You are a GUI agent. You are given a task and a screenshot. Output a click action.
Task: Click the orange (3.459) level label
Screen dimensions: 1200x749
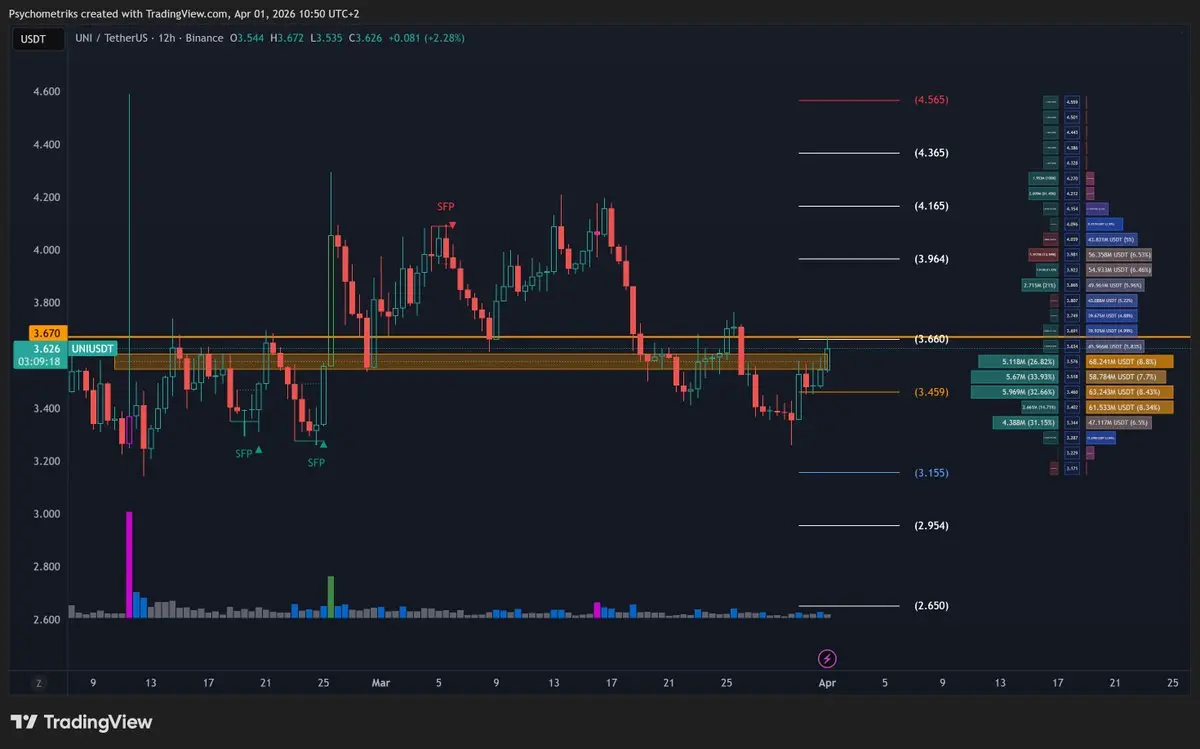931,392
